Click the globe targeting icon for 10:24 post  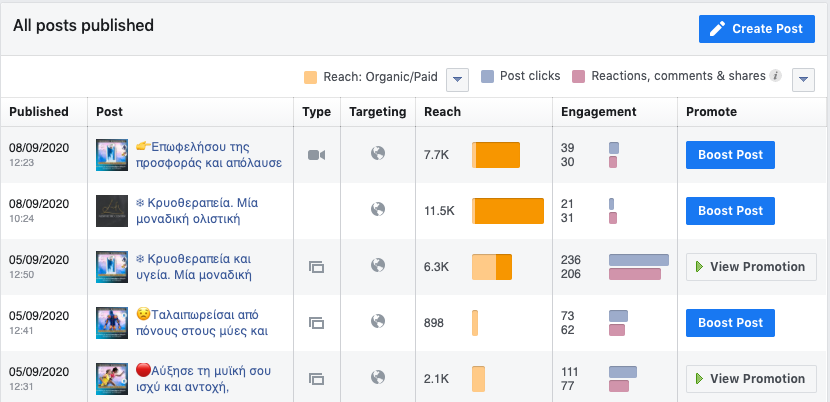[x=378, y=210]
